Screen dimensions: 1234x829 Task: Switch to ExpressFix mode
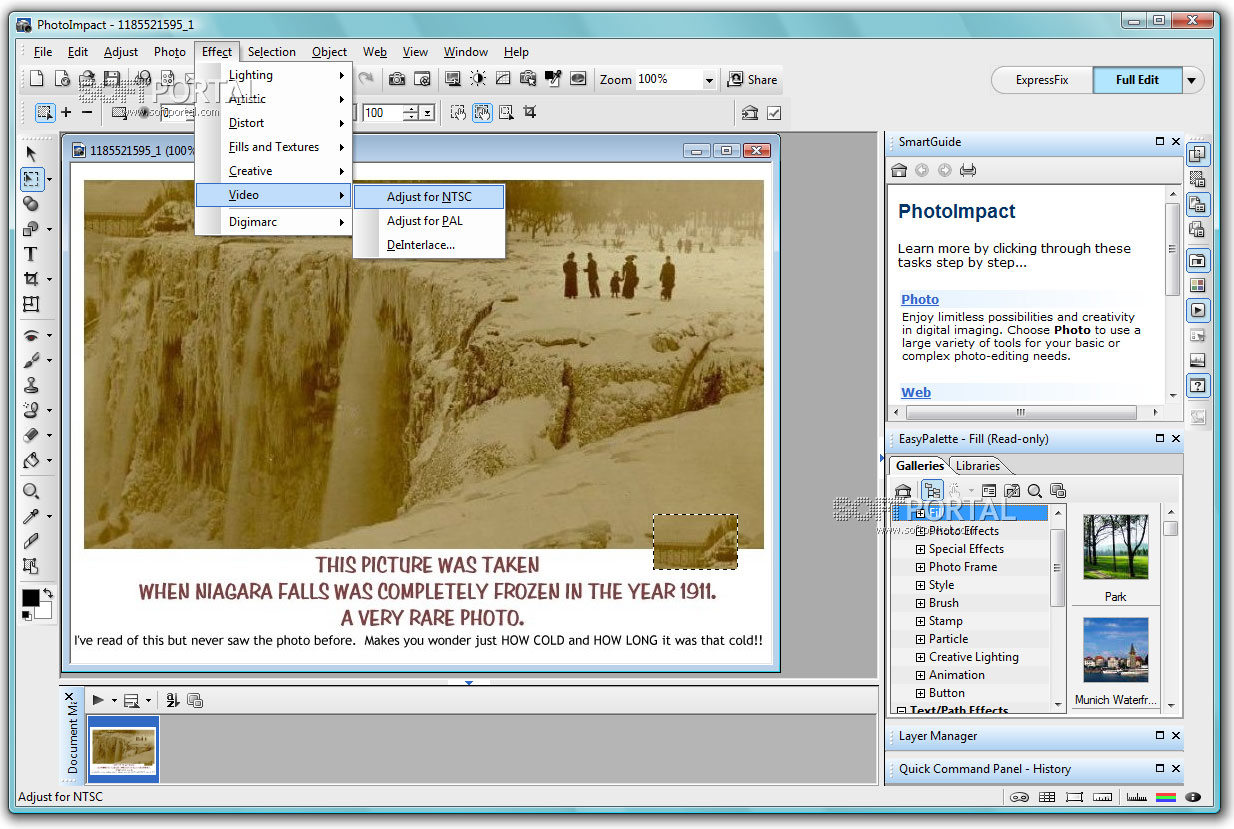(x=1041, y=80)
